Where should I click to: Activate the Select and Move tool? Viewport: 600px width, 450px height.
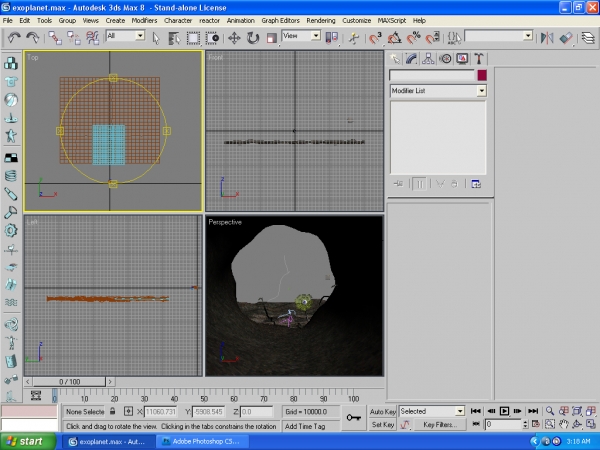tap(234, 38)
